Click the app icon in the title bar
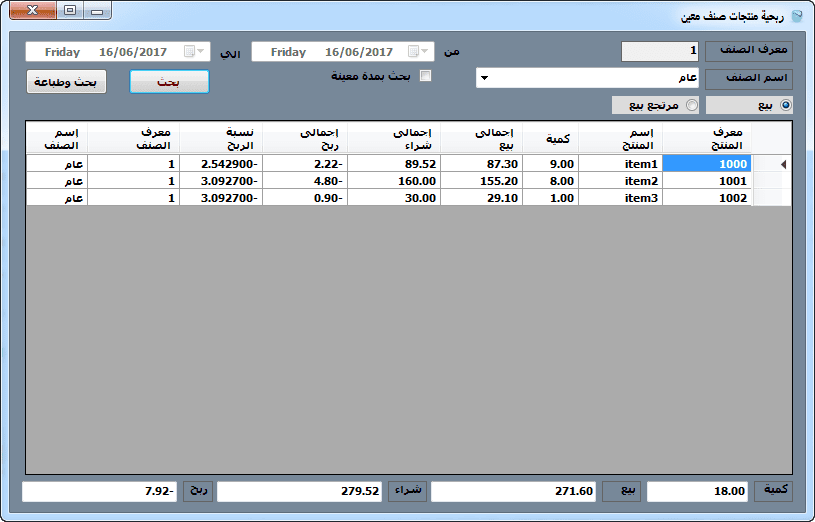 796,15
